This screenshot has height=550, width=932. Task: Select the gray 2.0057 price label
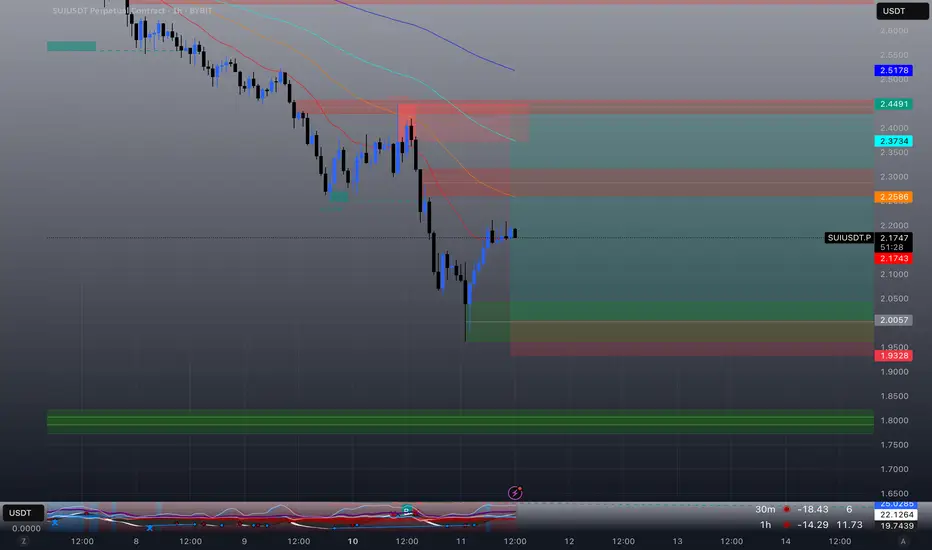coord(893,320)
